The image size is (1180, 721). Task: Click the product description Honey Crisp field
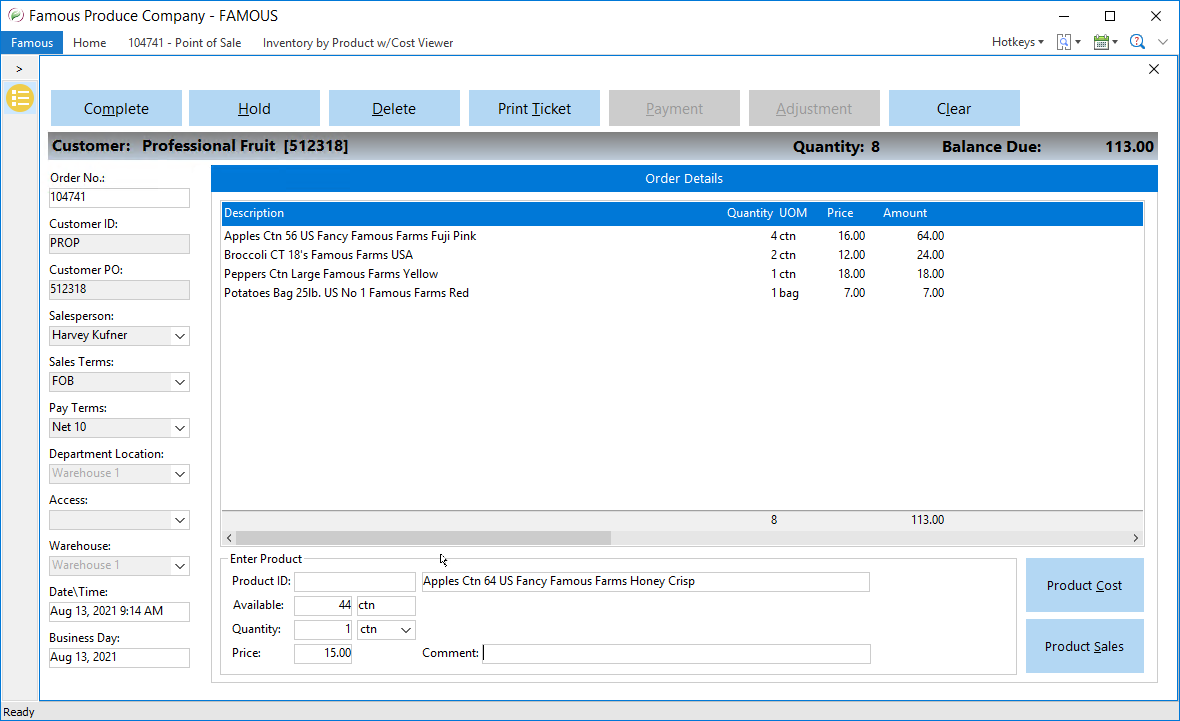coord(645,582)
